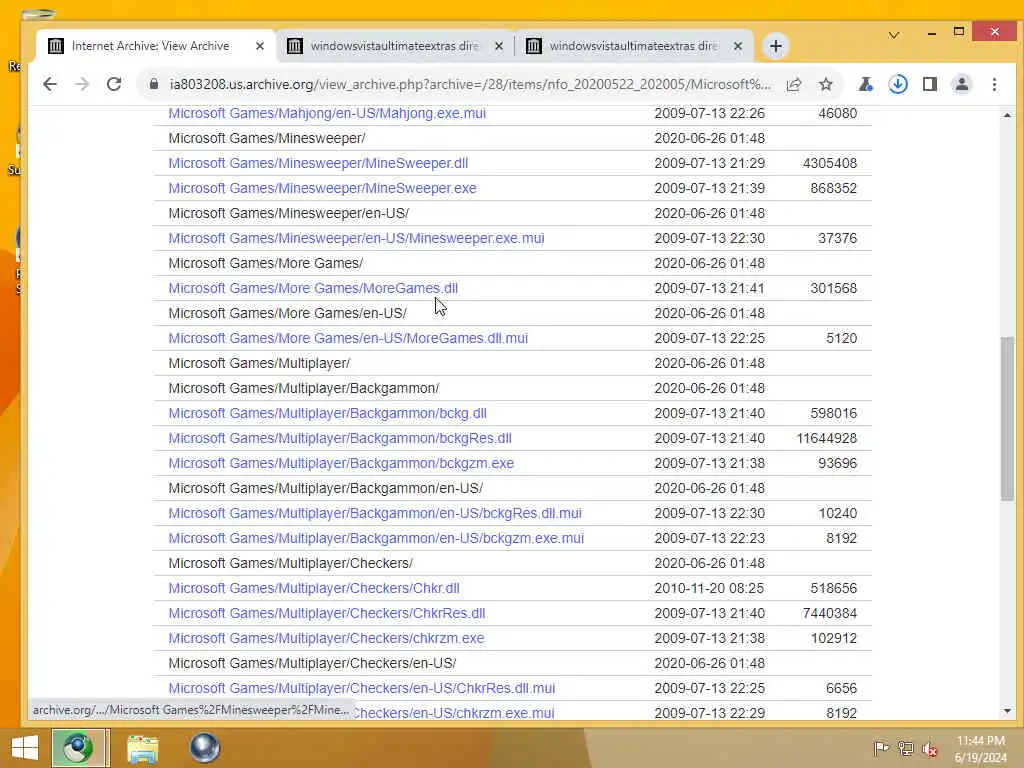Click the 'Microsoft Games/Multiplayer/Checkers/' row text
Viewport: 1024px width, 768px height.
click(x=291, y=563)
